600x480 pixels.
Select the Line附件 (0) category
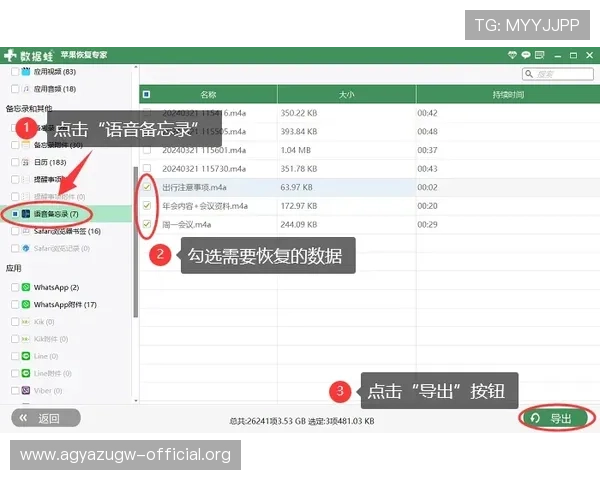click(52, 373)
